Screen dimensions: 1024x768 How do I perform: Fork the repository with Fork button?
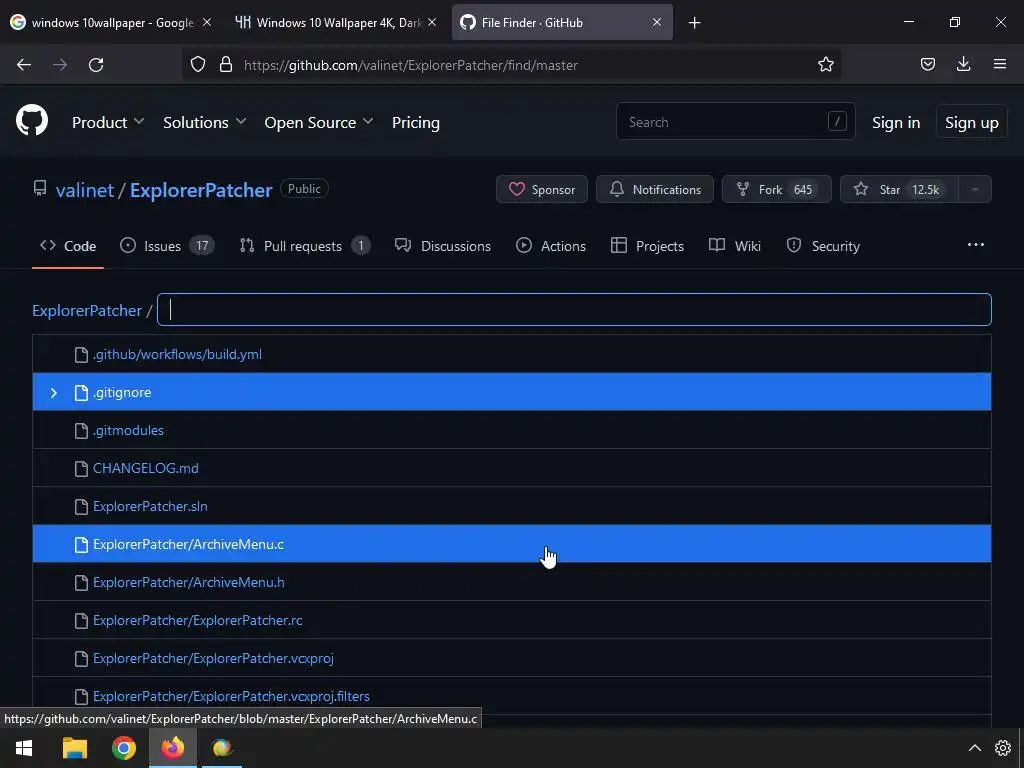pyautogui.click(x=776, y=189)
